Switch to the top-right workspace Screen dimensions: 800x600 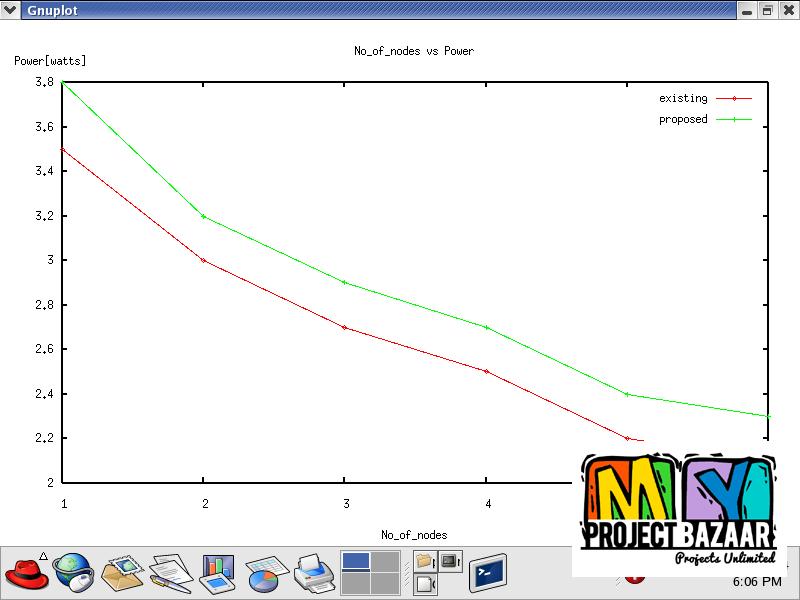[x=384, y=561]
